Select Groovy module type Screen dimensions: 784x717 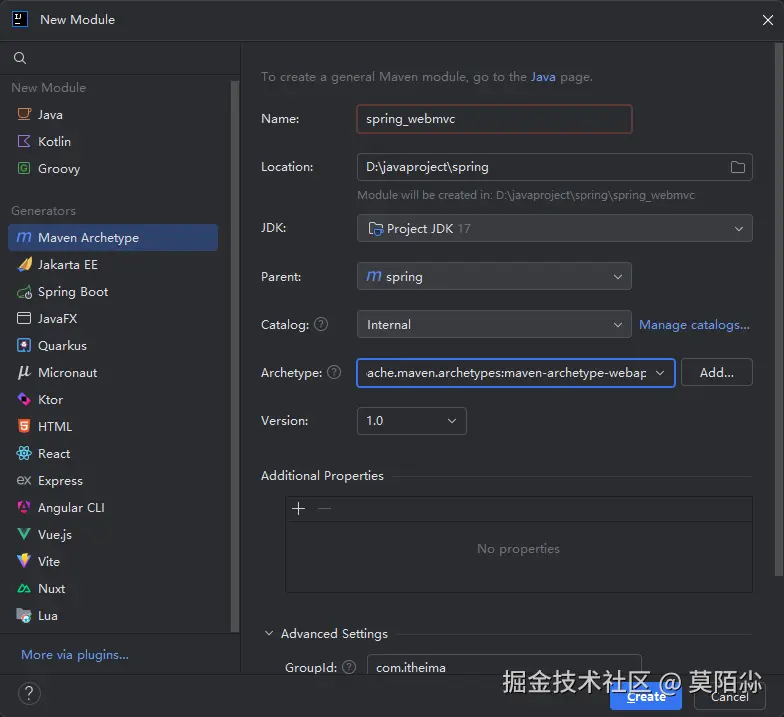coord(113,168)
